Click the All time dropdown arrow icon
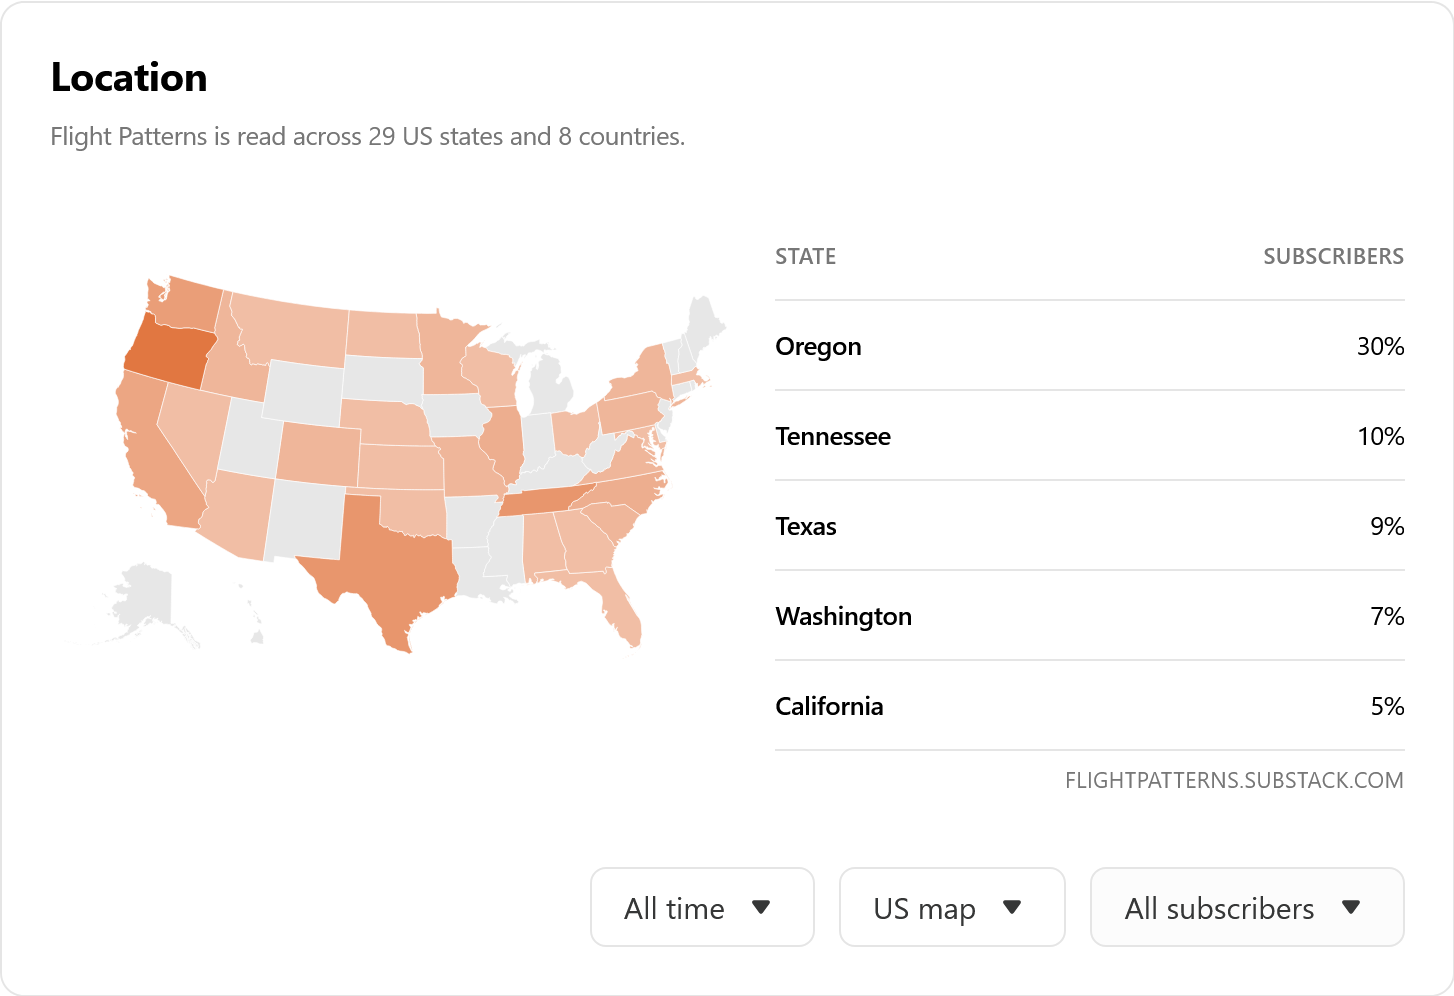 click(x=761, y=907)
